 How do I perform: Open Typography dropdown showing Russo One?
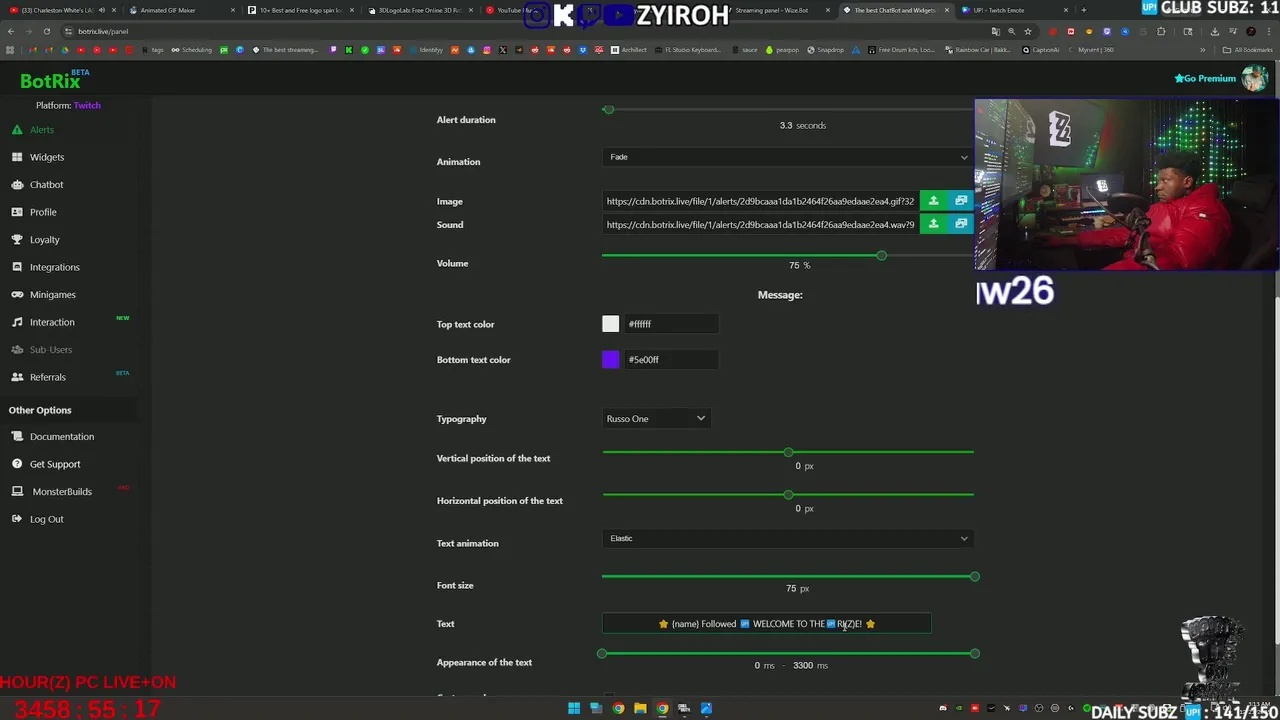click(656, 419)
